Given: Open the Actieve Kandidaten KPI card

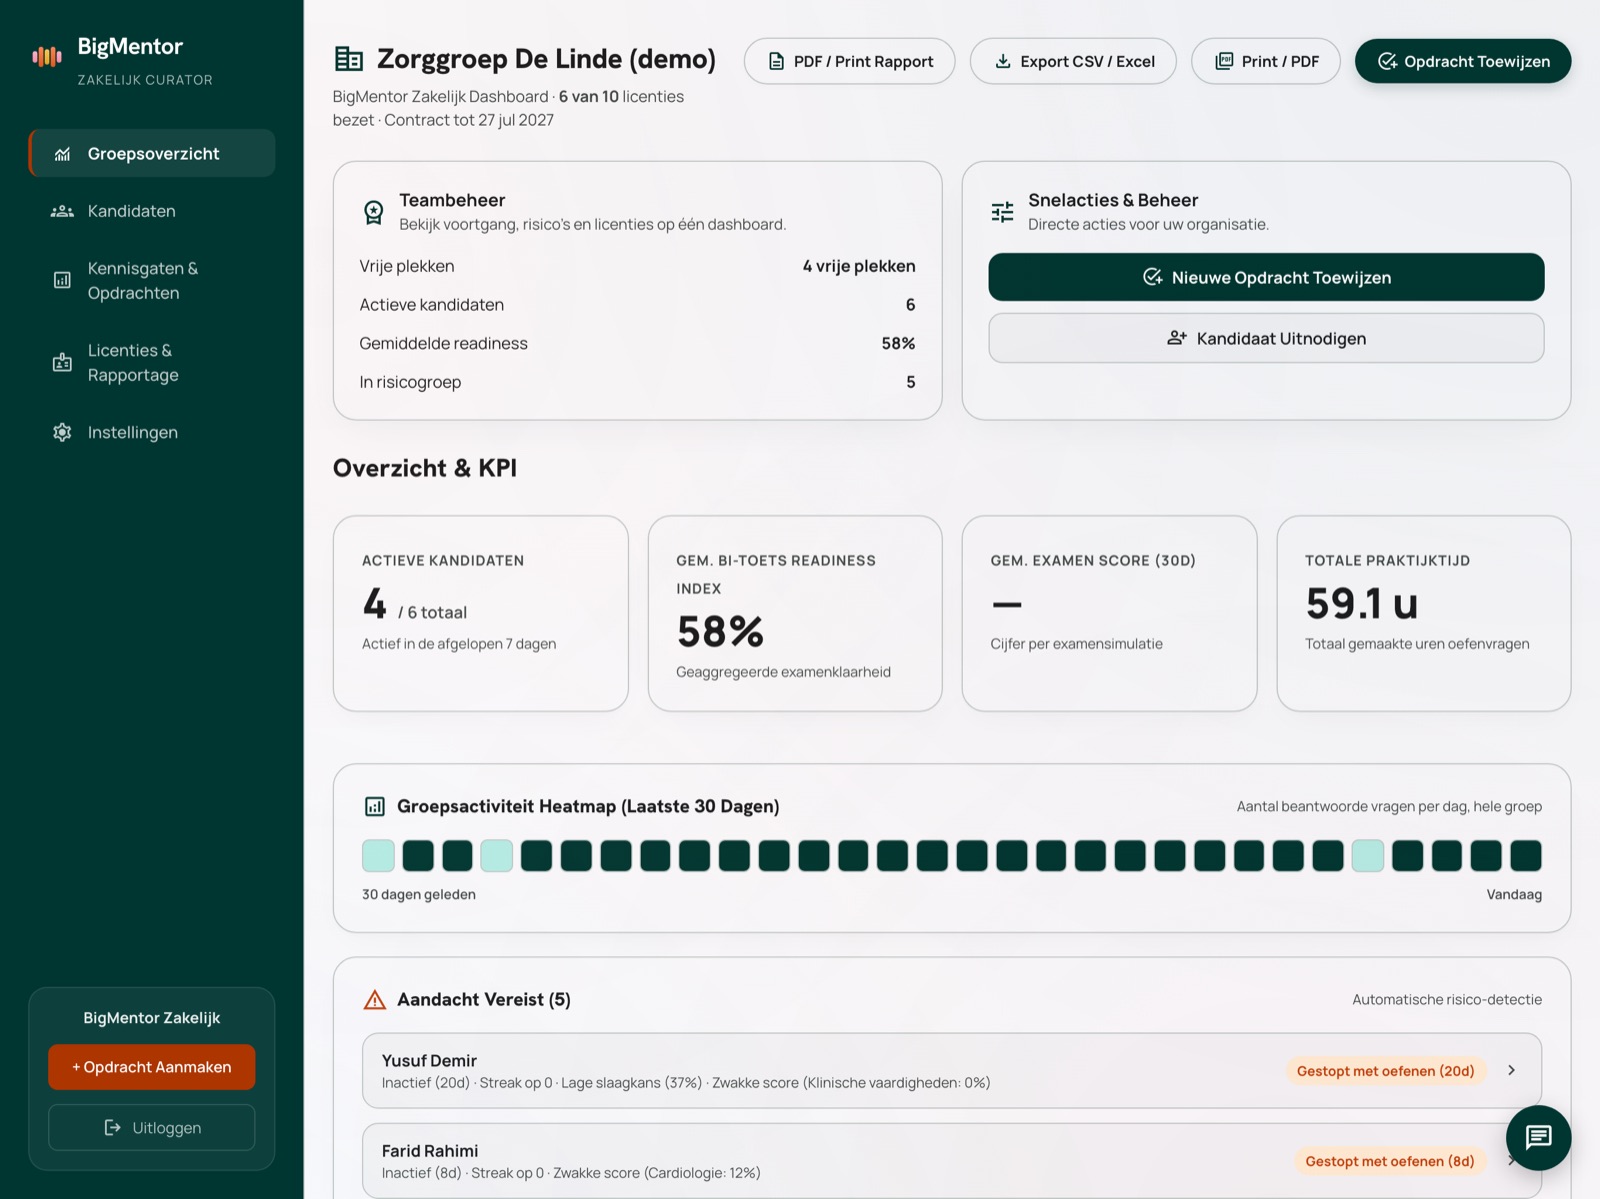Looking at the screenshot, I should click(x=481, y=613).
